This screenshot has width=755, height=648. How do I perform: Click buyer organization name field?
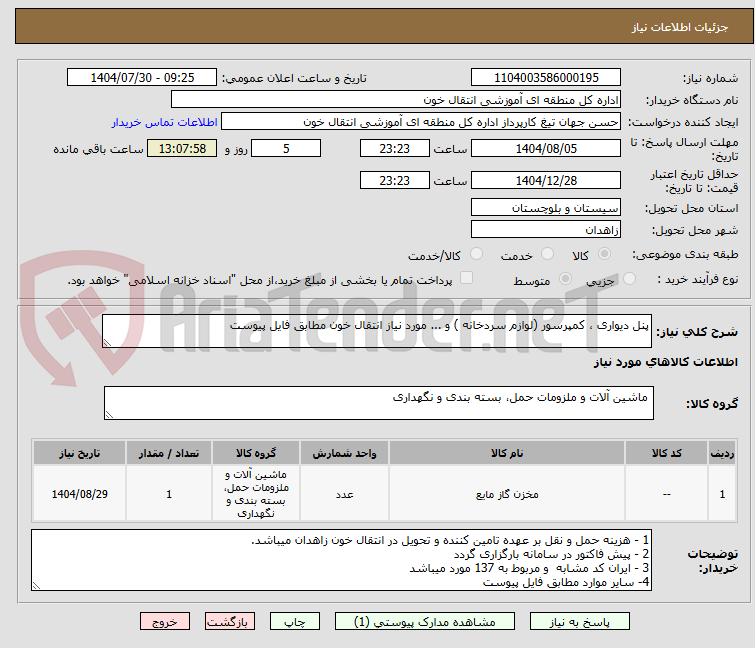click(396, 100)
